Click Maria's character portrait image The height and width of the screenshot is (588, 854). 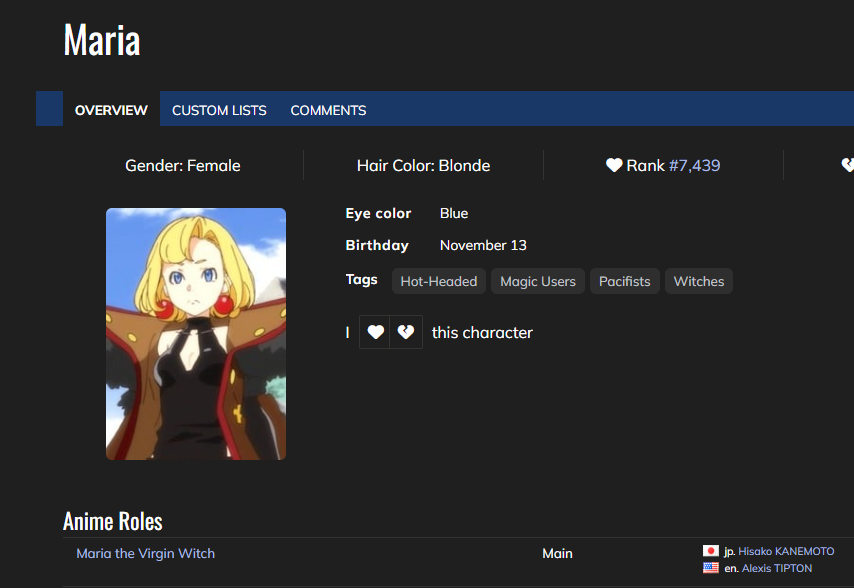[196, 334]
